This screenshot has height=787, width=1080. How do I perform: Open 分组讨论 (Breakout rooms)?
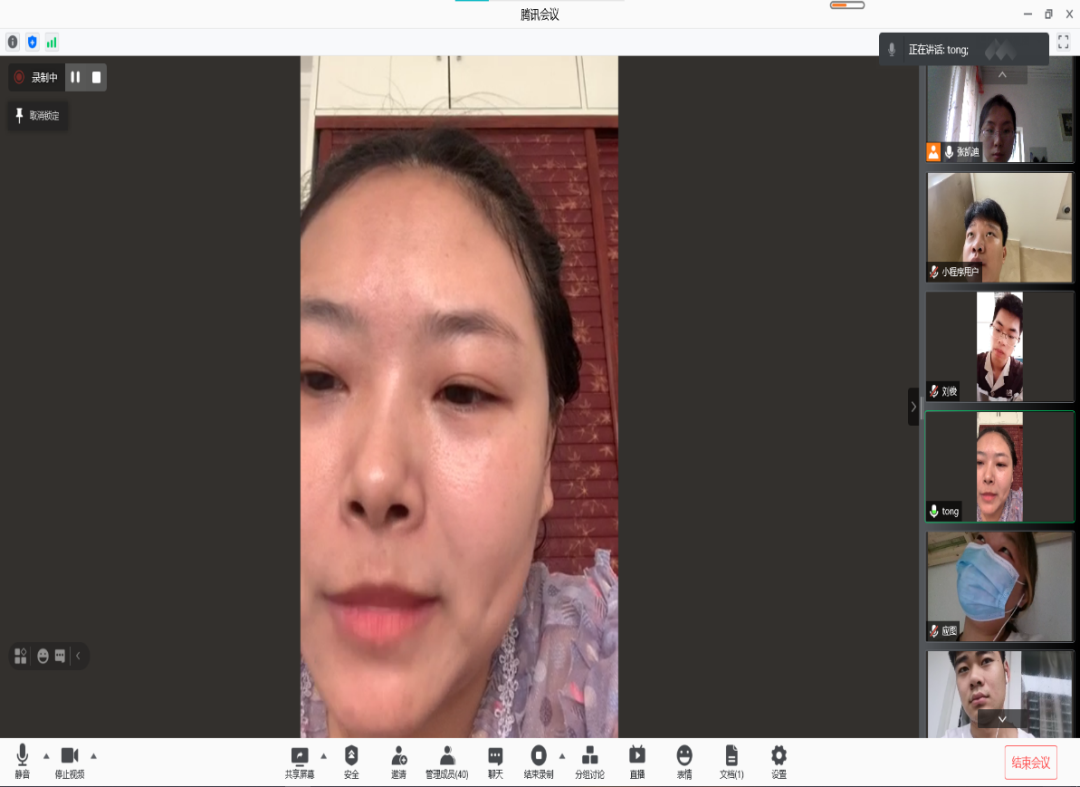(590, 761)
